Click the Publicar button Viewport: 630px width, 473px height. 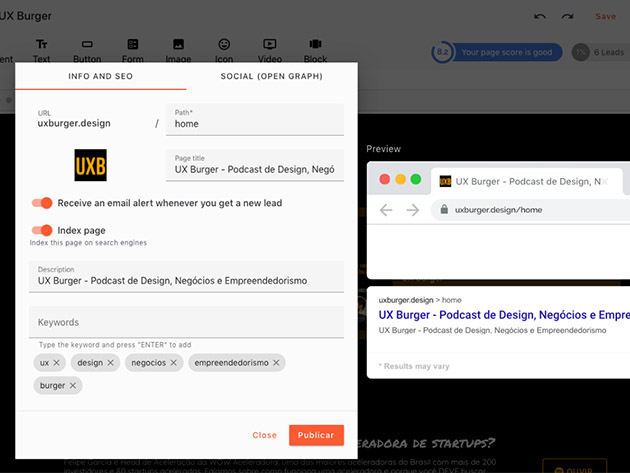[x=316, y=435]
